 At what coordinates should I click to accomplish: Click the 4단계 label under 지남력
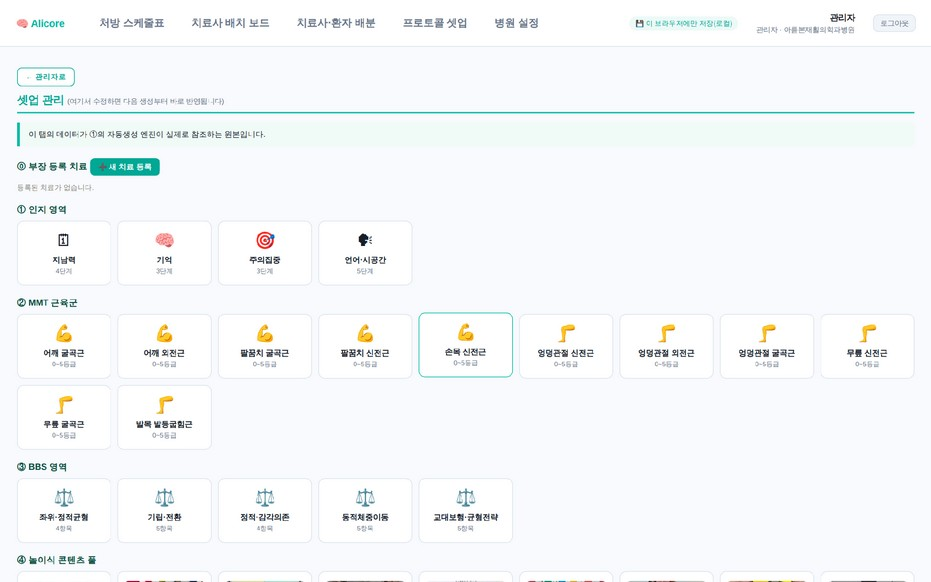point(64,271)
